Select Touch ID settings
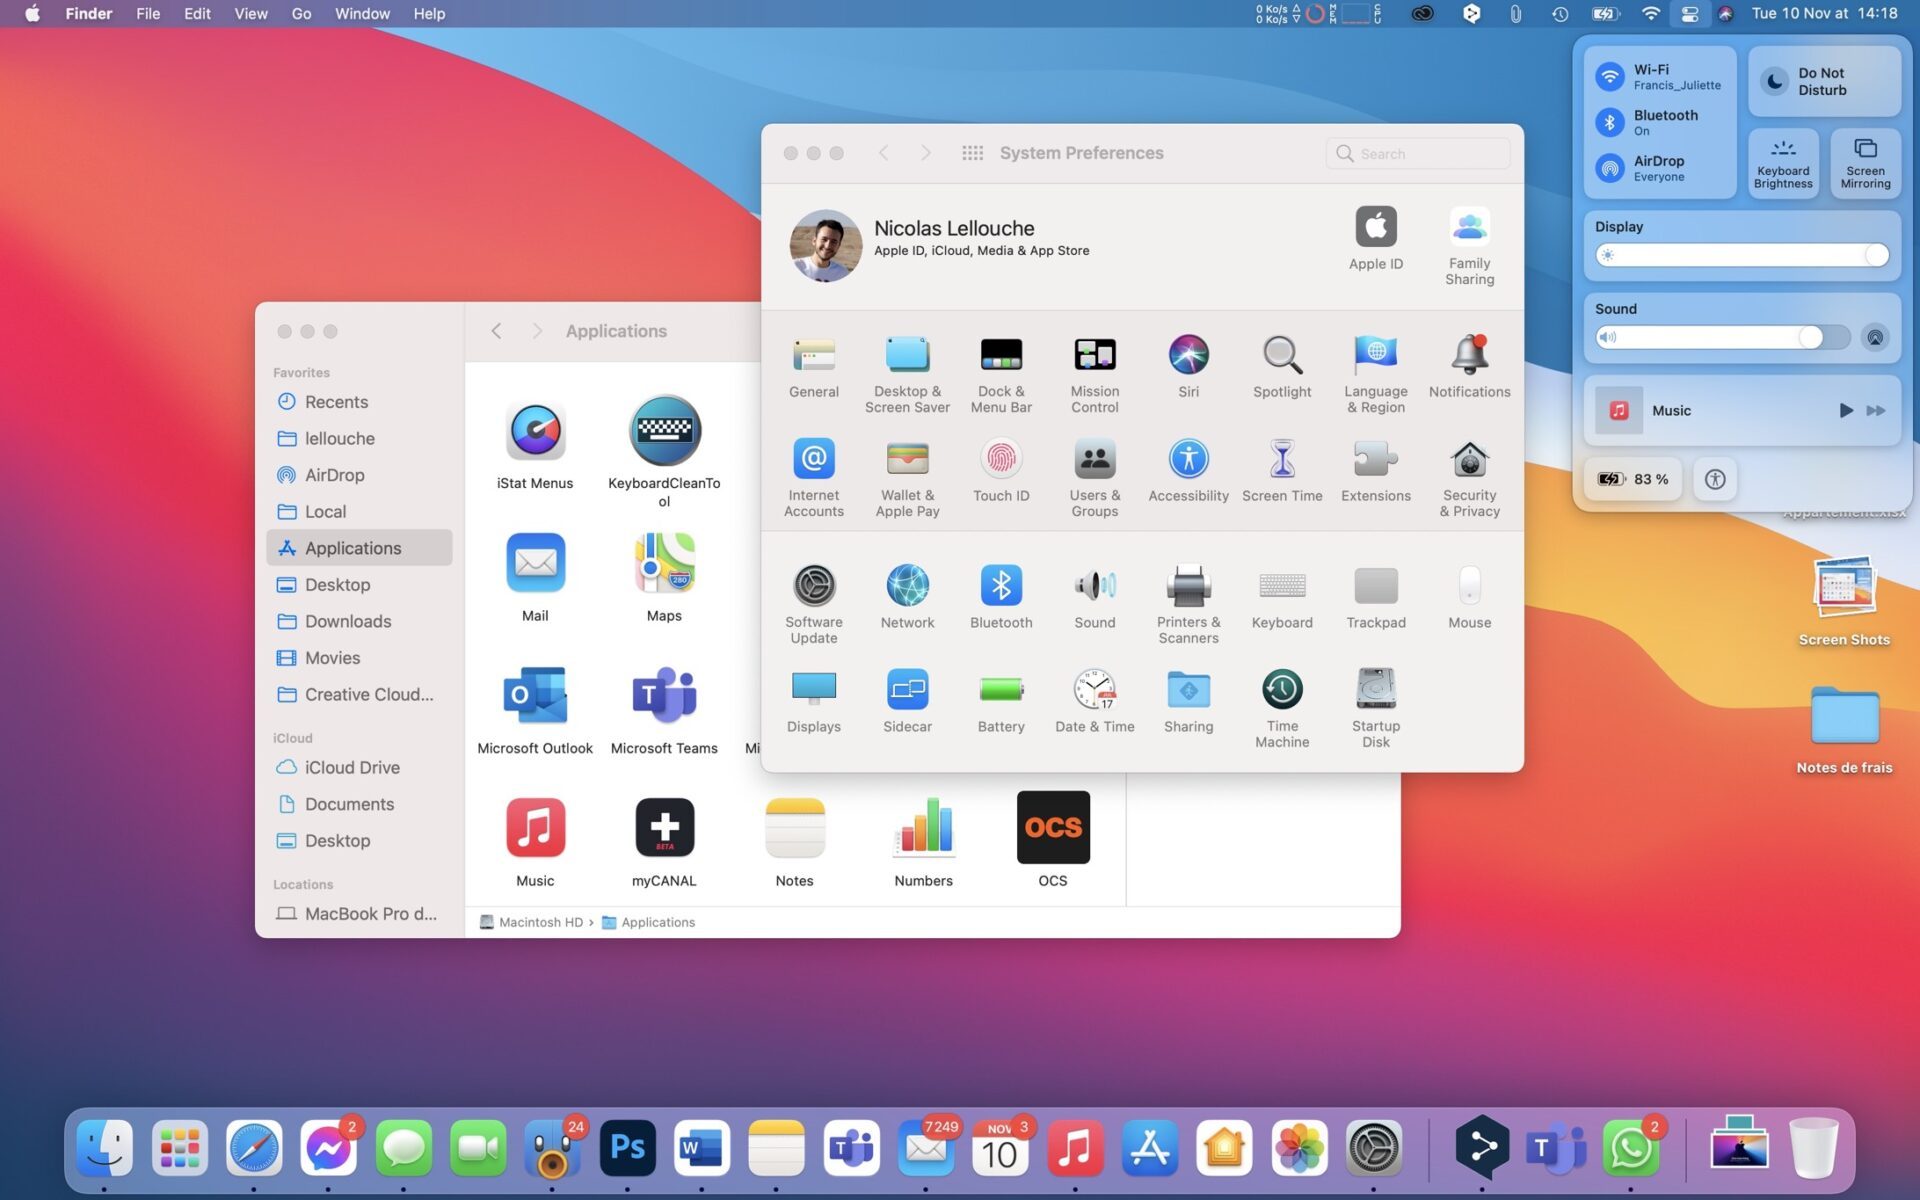Viewport: 1920px width, 1200px height. pos(1001,476)
